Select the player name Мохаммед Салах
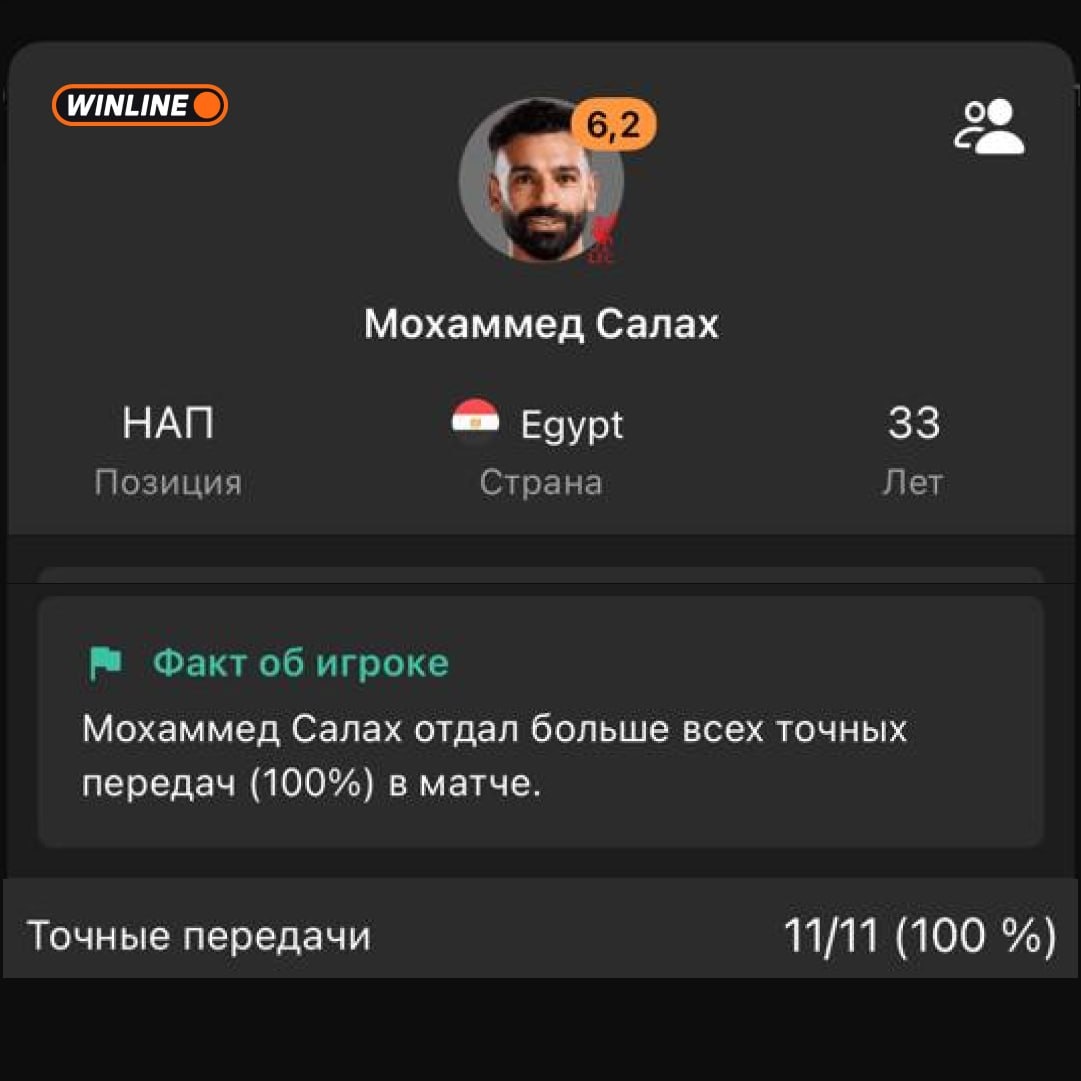This screenshot has width=1081, height=1081. (541, 324)
